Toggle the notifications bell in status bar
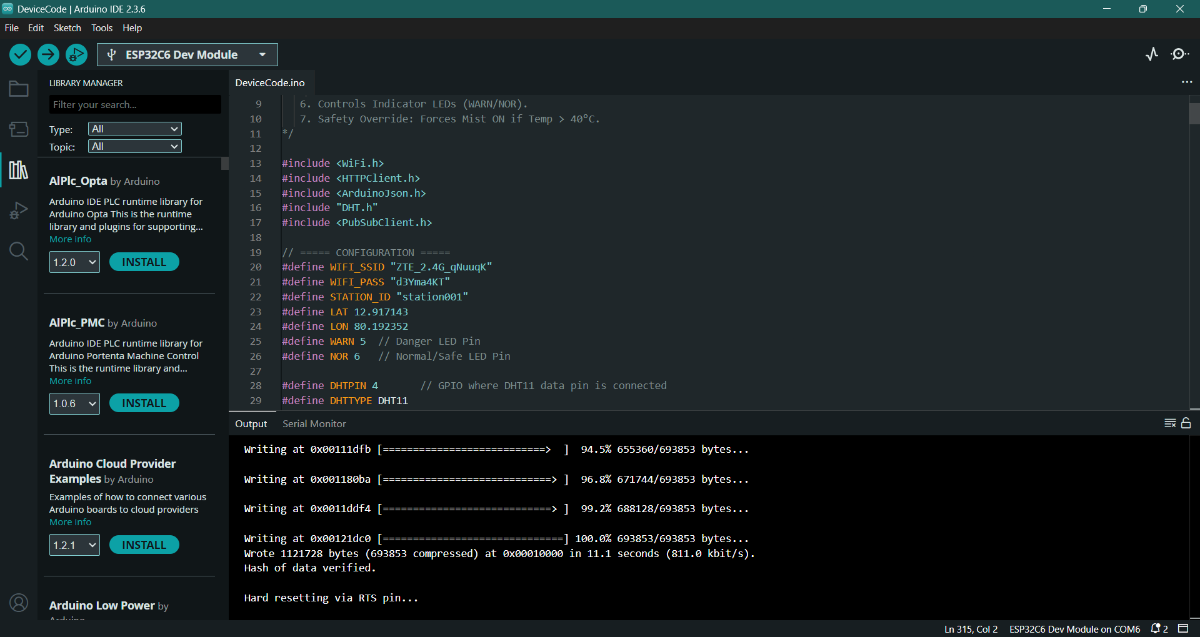This screenshot has width=1200, height=637. tap(1158, 629)
